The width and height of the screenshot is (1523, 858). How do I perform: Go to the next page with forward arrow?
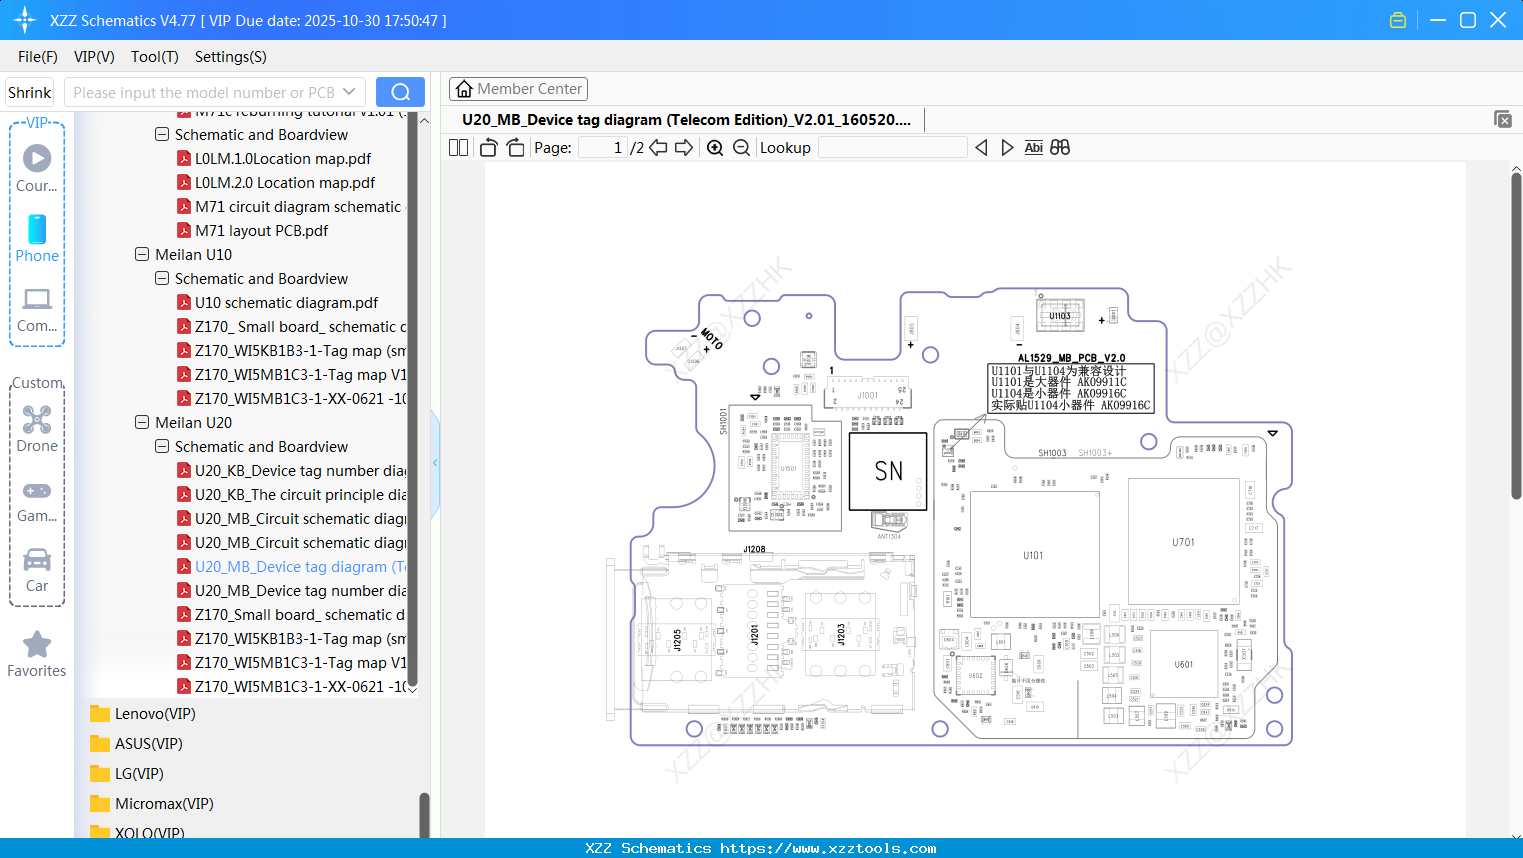pyautogui.click(x=684, y=147)
